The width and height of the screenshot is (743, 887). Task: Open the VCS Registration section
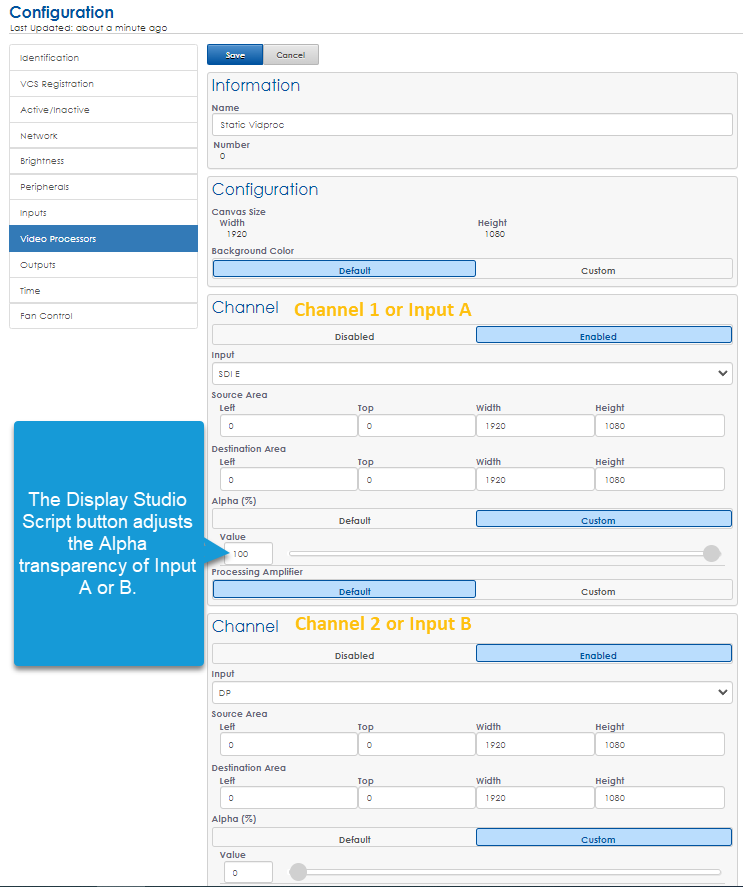pyautogui.click(x=103, y=84)
